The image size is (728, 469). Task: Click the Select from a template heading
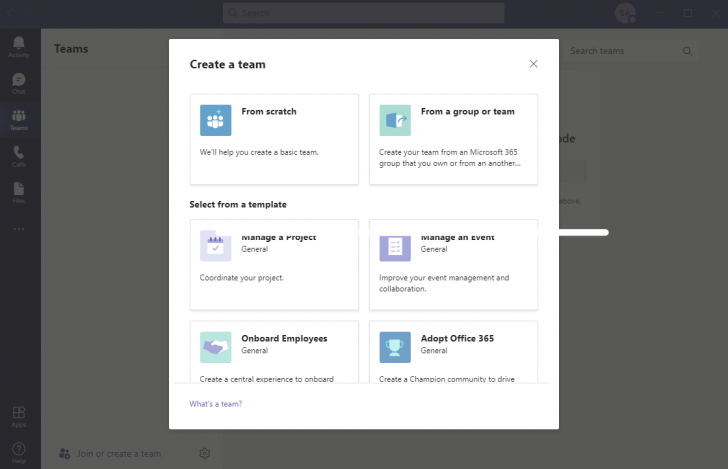[x=238, y=204]
